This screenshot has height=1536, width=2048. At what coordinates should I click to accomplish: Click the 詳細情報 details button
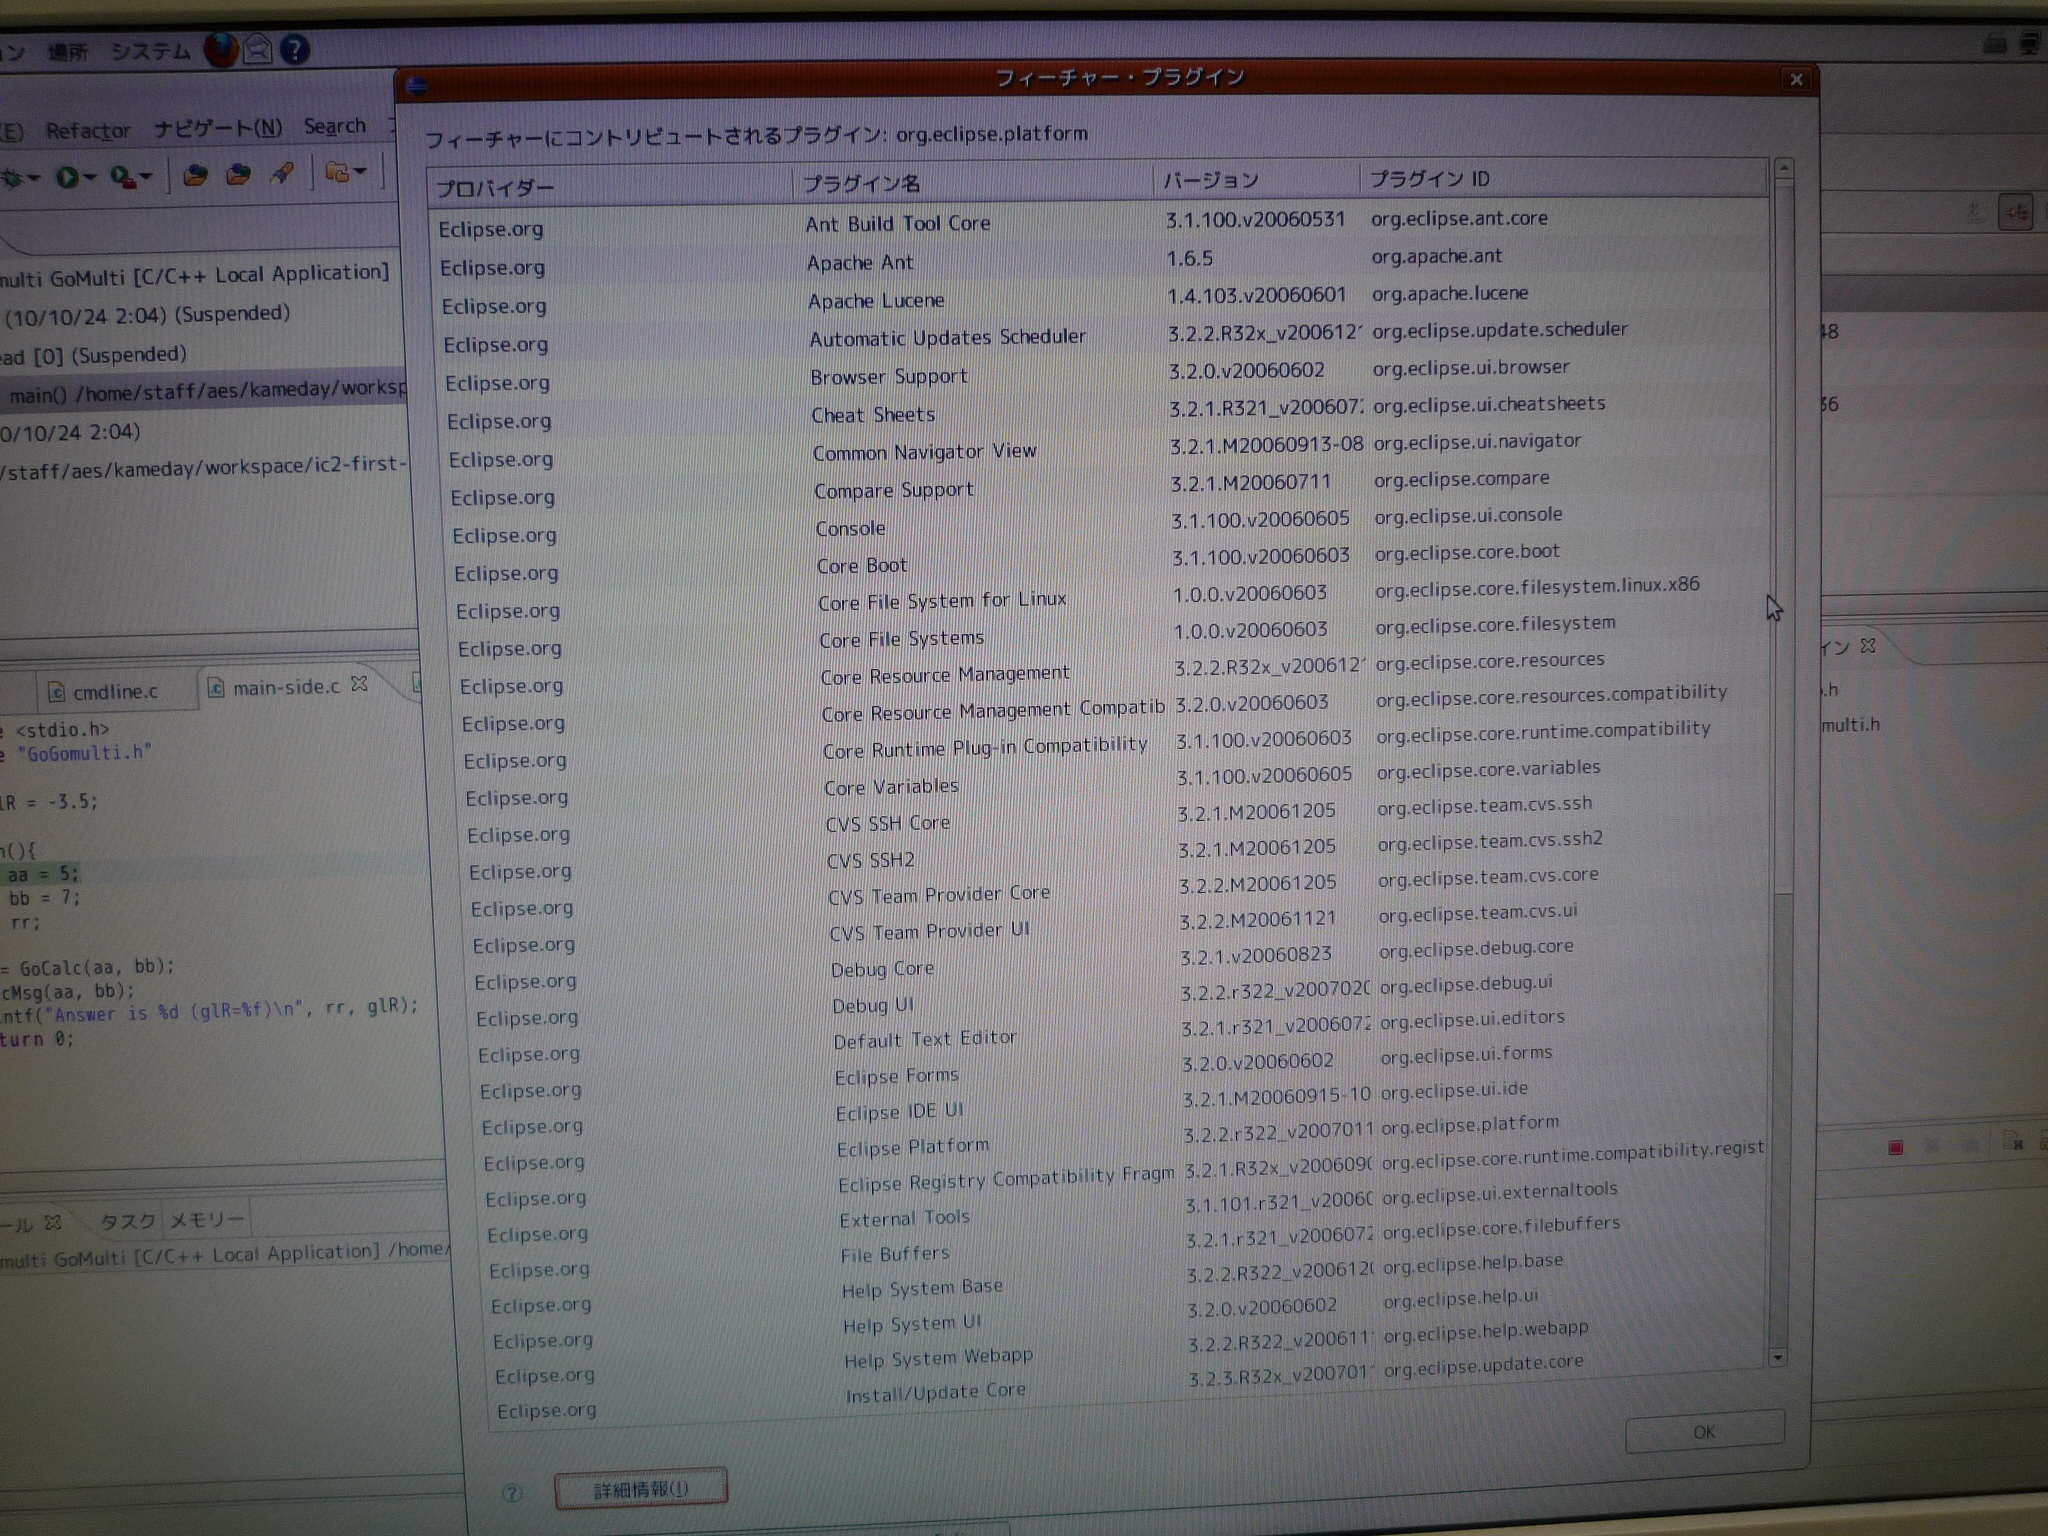[x=641, y=1489]
